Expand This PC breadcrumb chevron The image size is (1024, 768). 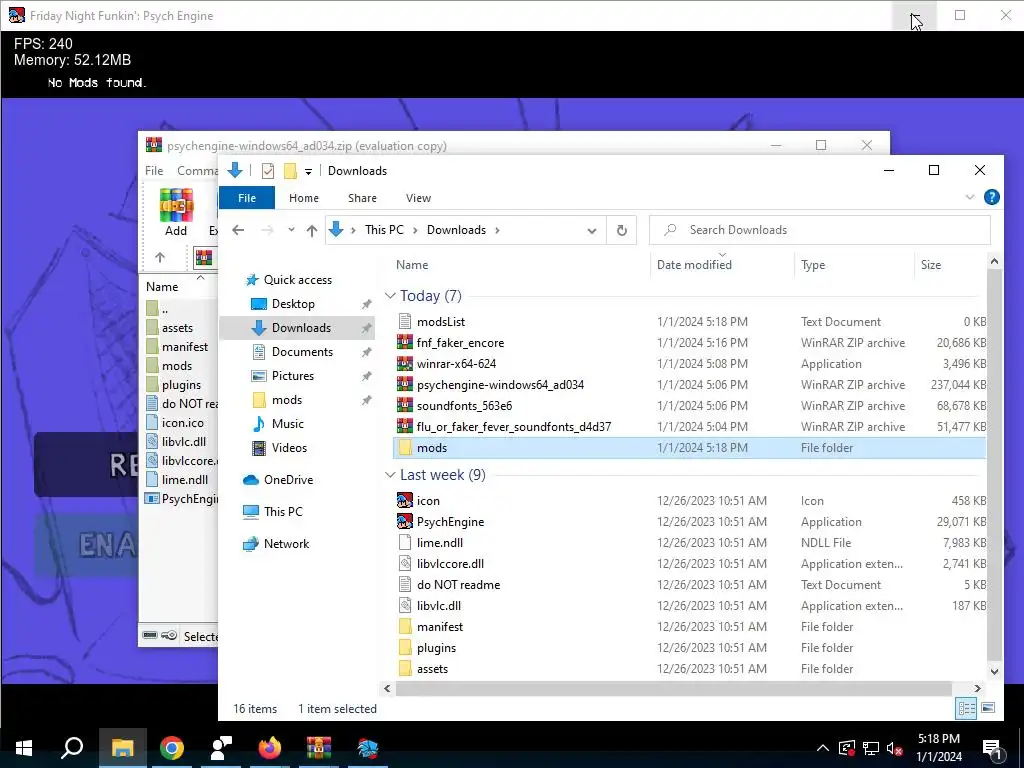[x=415, y=230]
